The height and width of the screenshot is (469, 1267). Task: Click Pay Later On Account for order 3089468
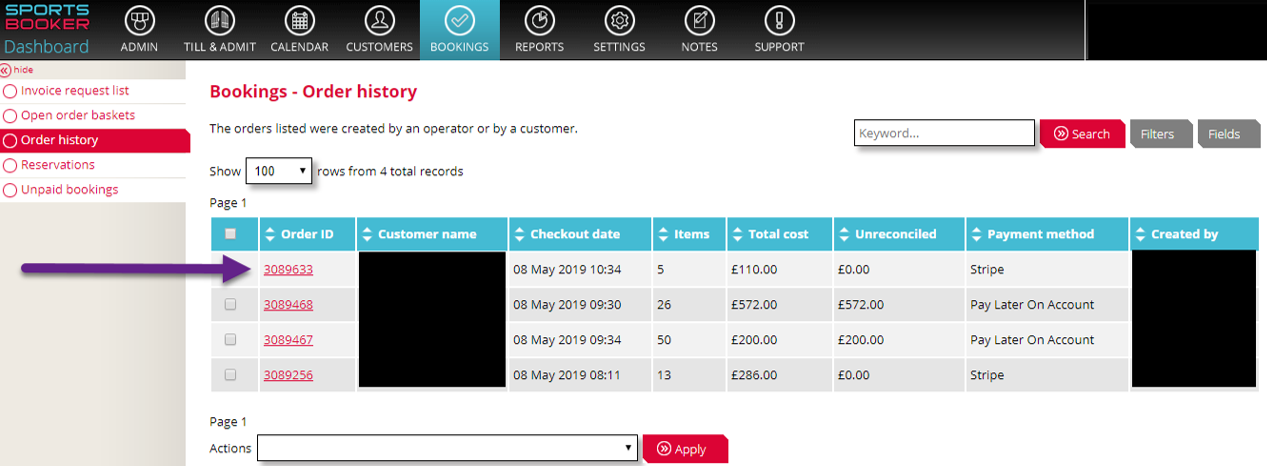click(x=1032, y=304)
